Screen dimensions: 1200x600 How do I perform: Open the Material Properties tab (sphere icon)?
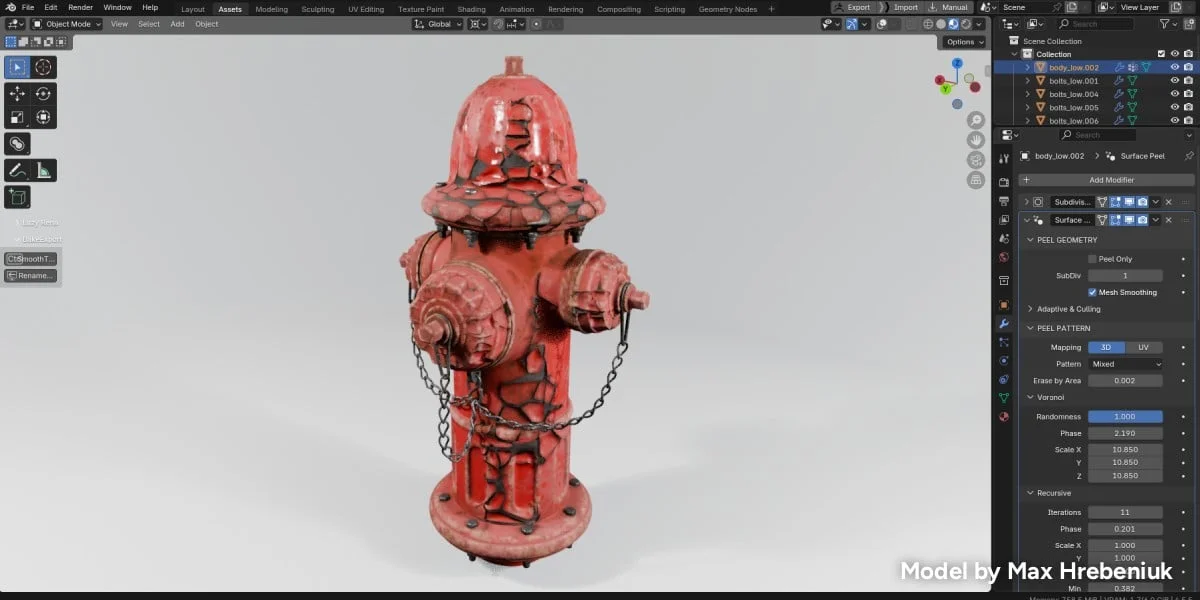pyautogui.click(x=1004, y=416)
